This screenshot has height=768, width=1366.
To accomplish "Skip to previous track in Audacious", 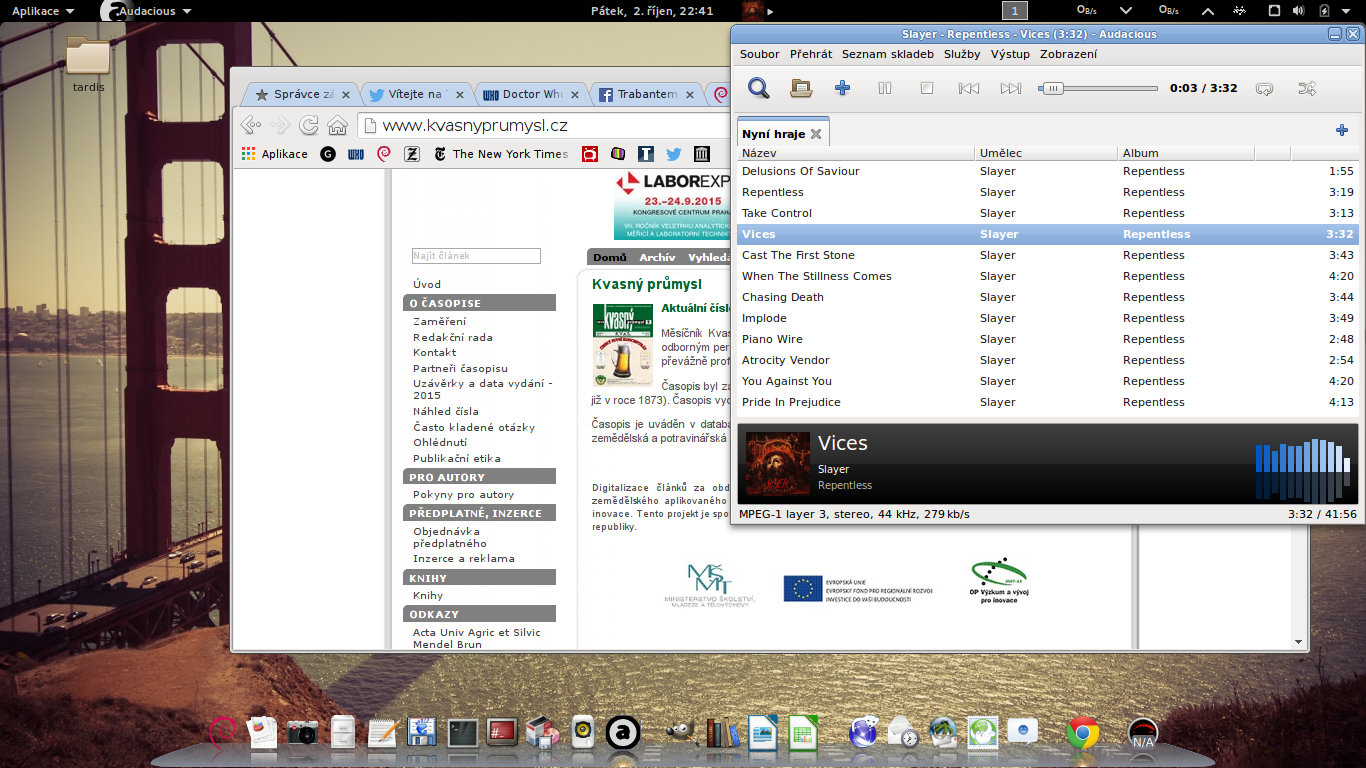I will tap(969, 88).
